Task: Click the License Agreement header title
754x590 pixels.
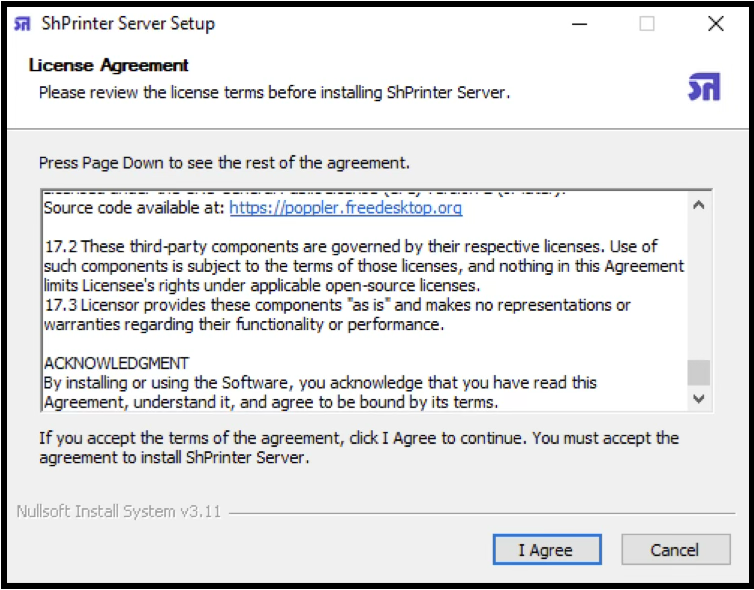Action: (x=109, y=66)
